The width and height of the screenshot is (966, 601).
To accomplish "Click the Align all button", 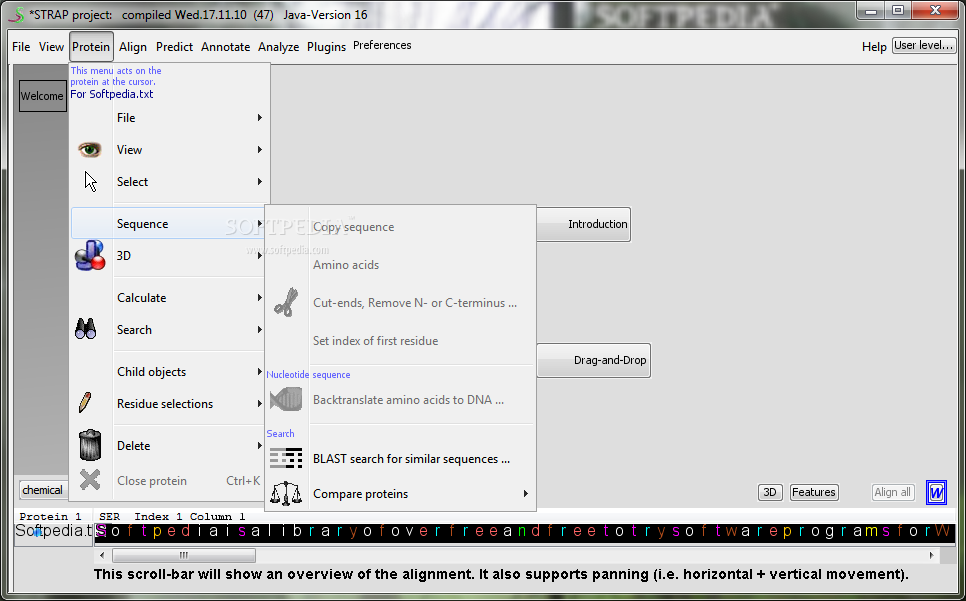I will [893, 492].
